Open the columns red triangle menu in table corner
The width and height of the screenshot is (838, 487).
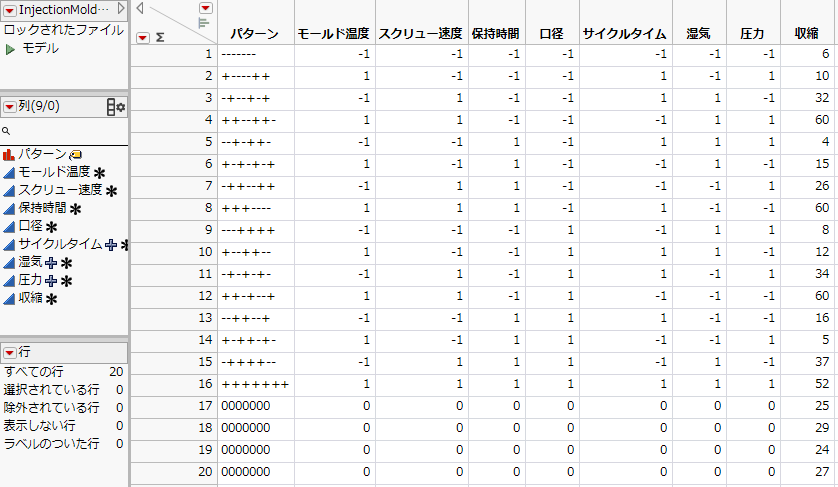(x=206, y=8)
